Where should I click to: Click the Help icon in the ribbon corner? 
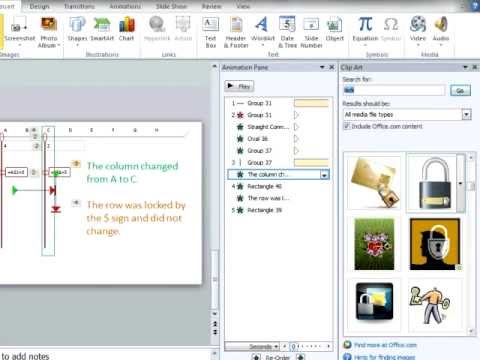475,5
